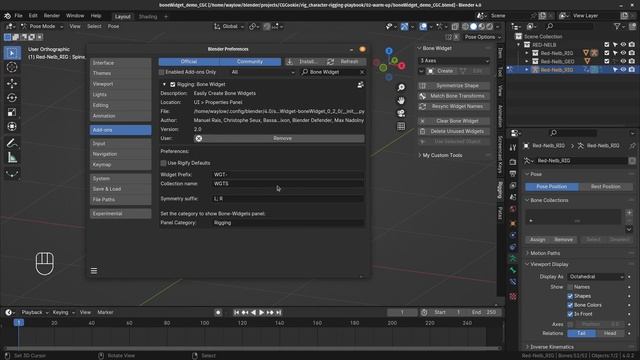Expand the Motion Paths panel

545,253
